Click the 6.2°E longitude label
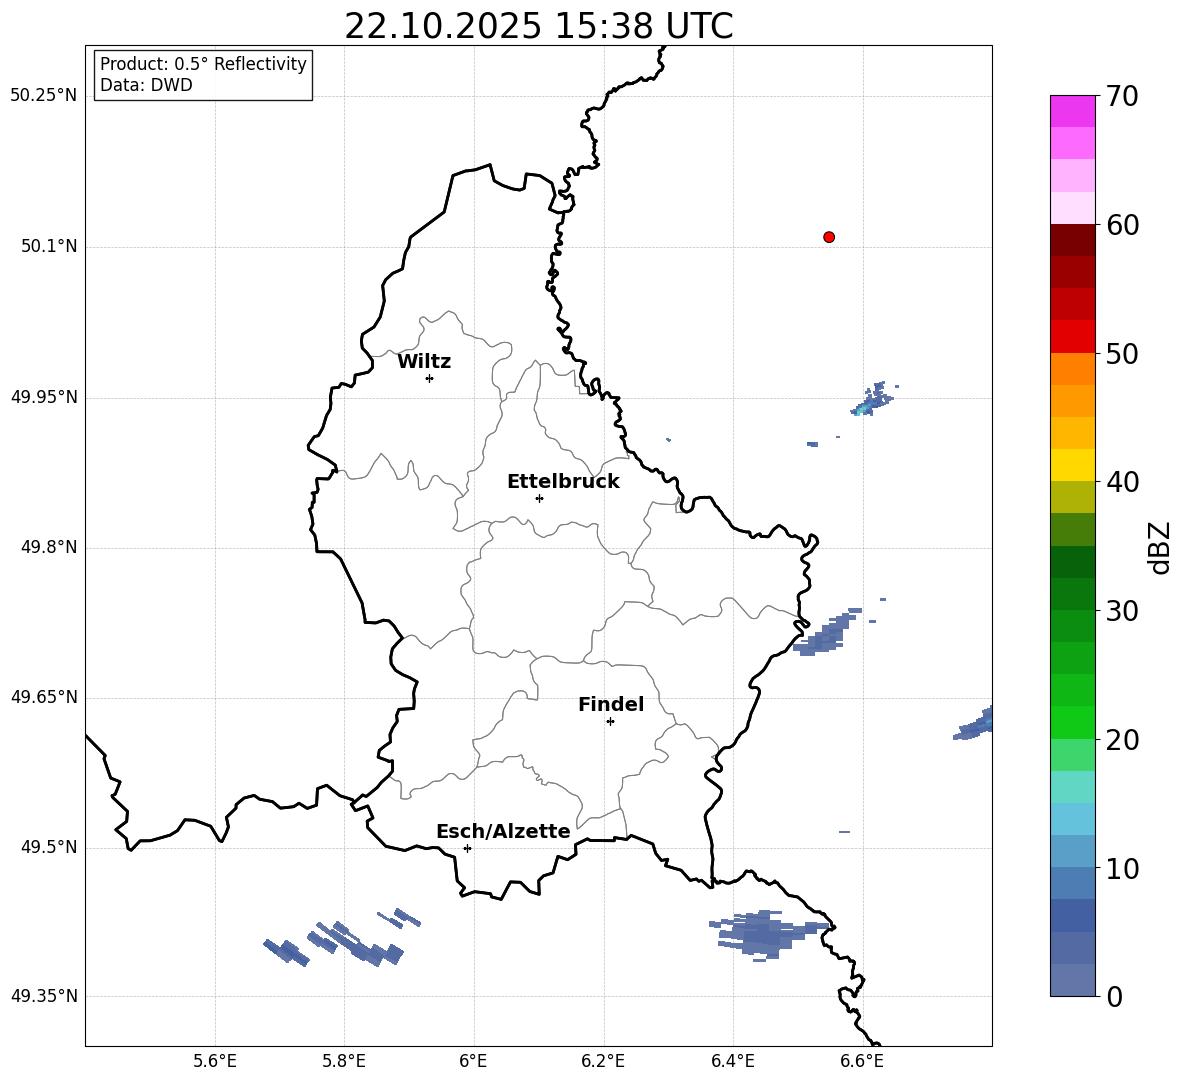 [x=603, y=1061]
